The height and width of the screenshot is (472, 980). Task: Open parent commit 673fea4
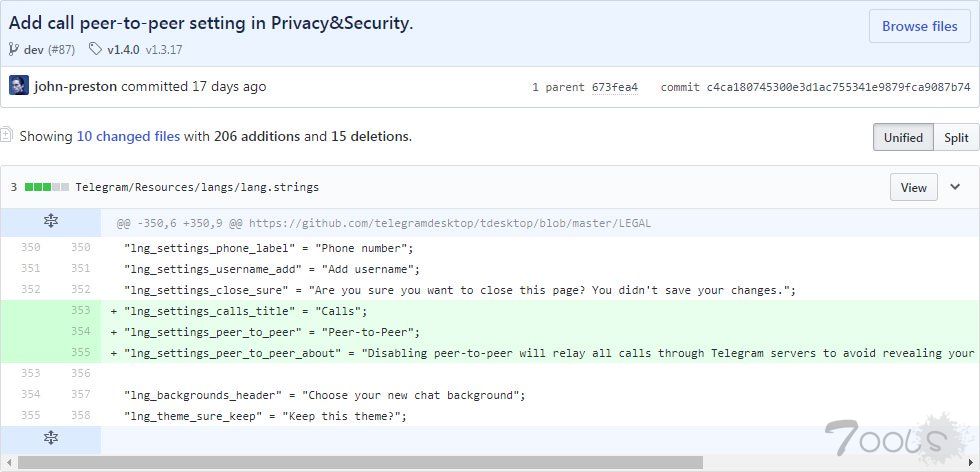pos(615,87)
